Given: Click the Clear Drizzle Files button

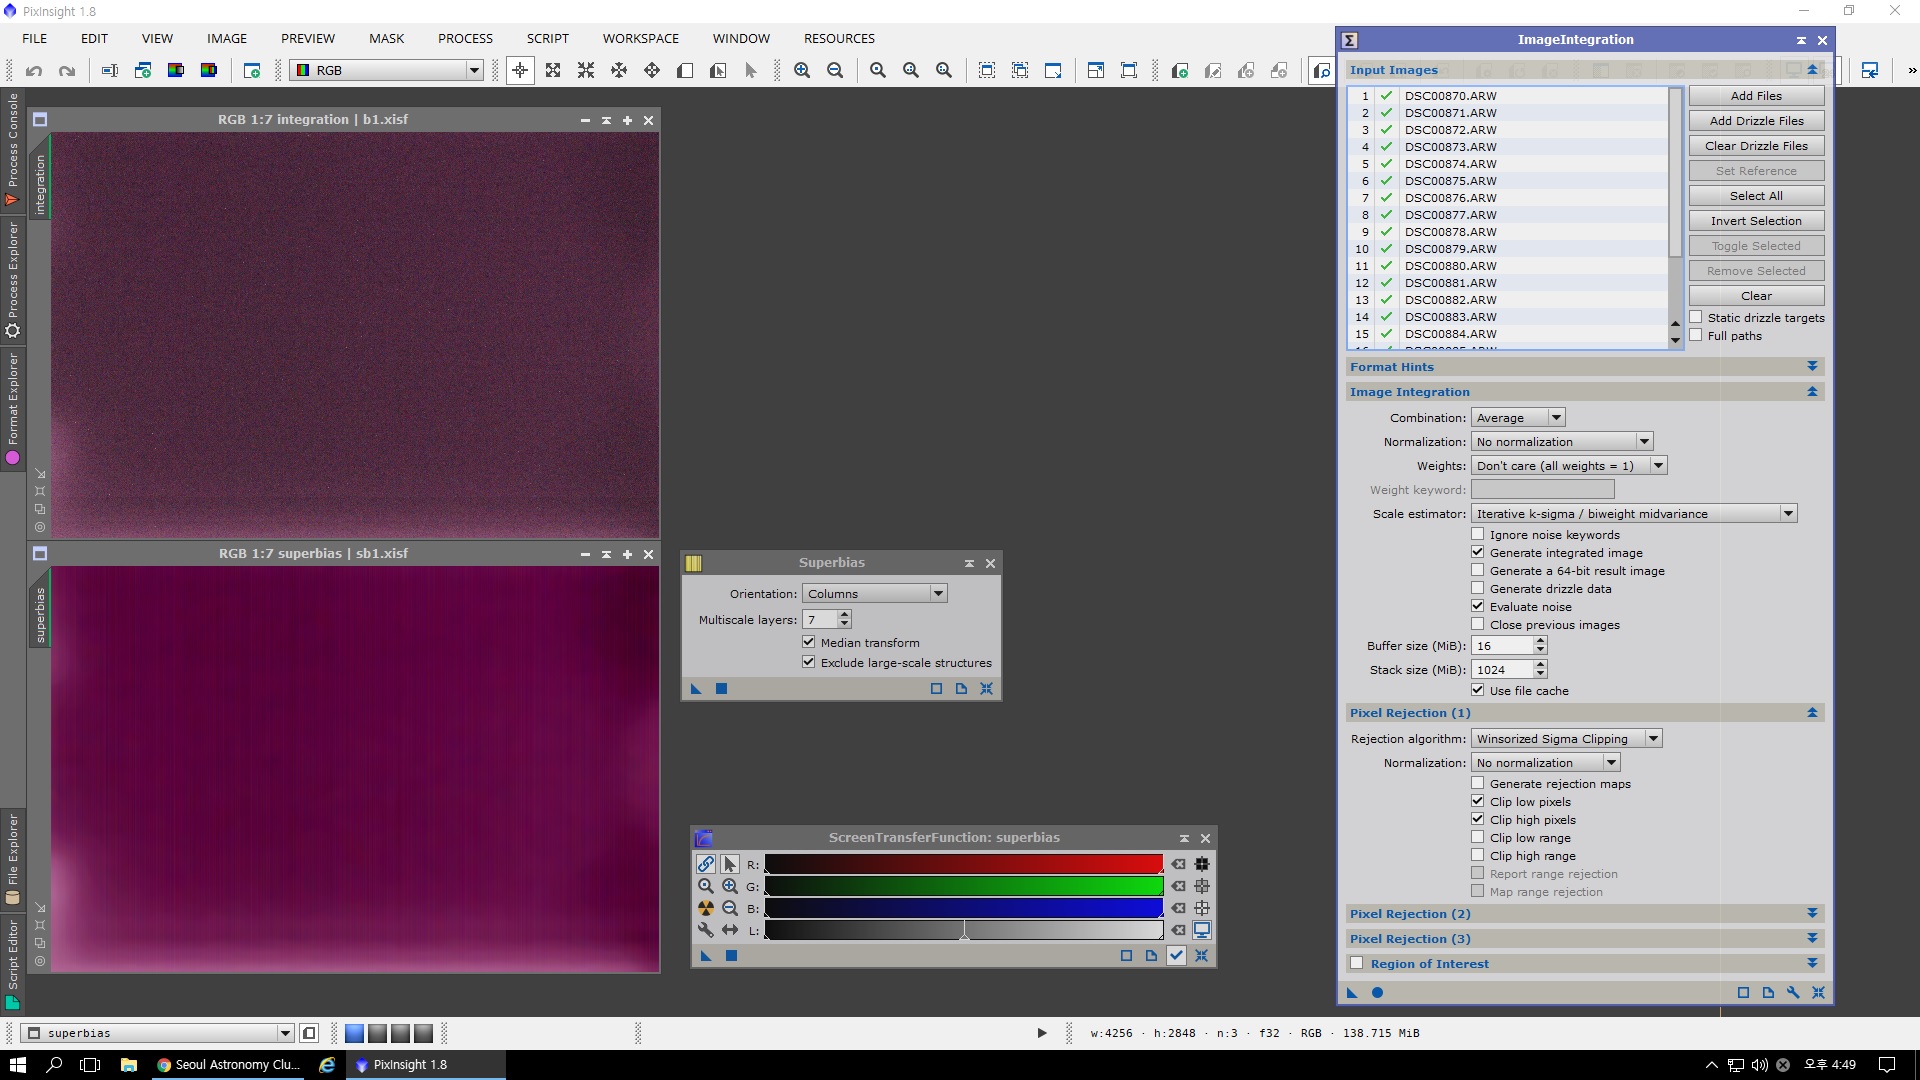Looking at the screenshot, I should point(1756,146).
